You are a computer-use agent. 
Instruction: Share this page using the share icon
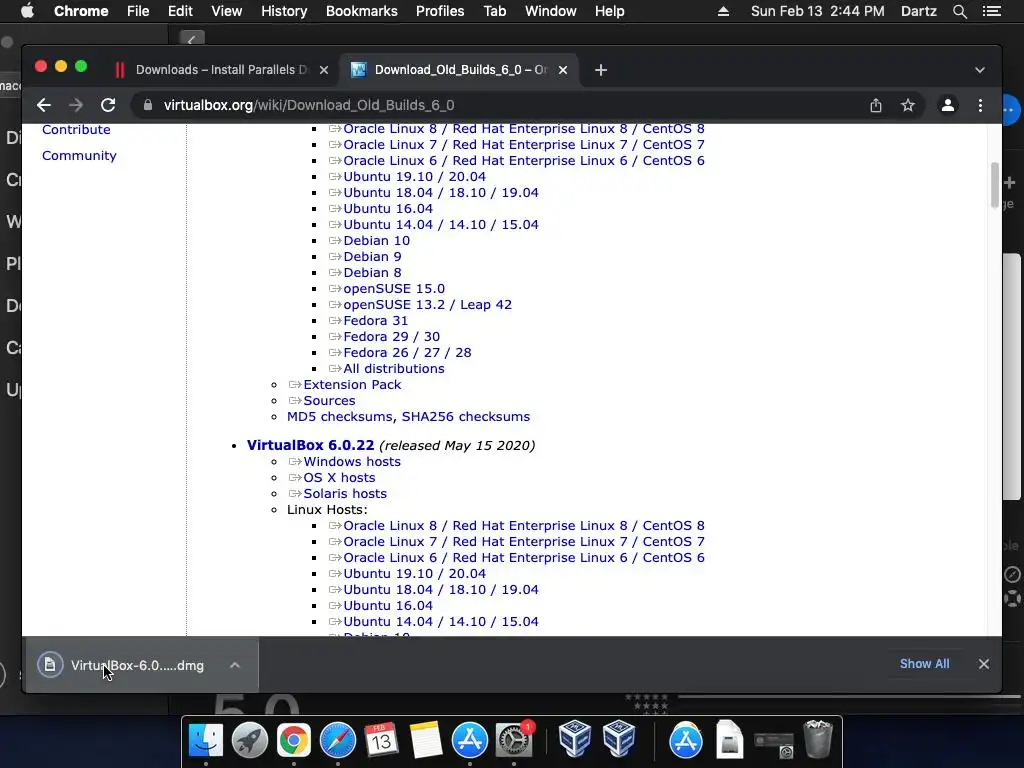pyautogui.click(x=876, y=105)
